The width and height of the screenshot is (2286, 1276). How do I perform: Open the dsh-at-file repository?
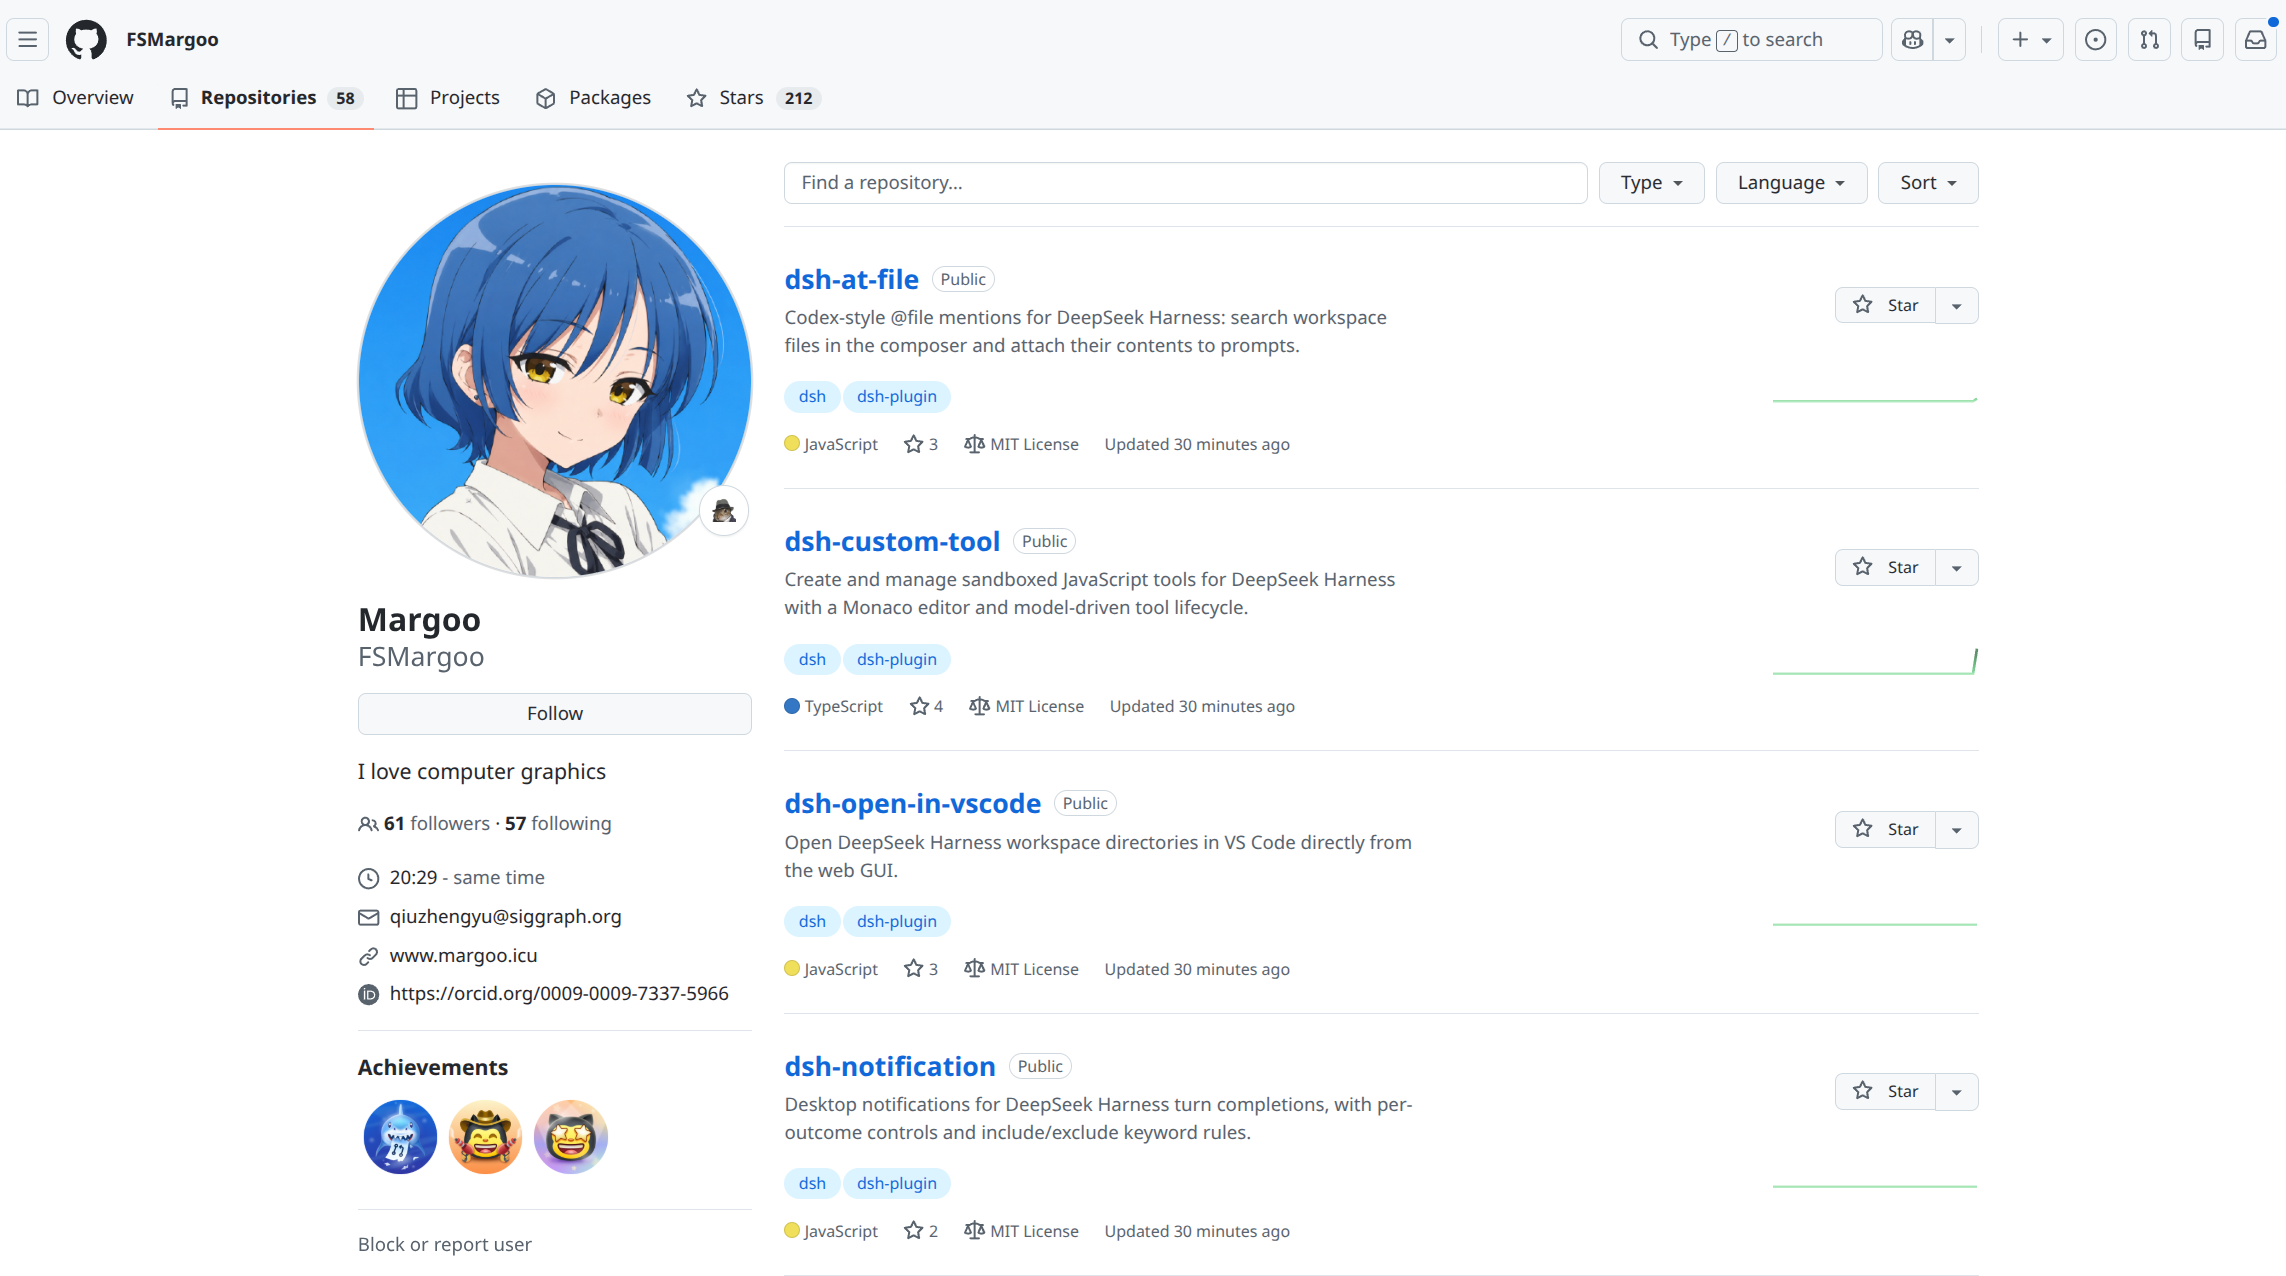[851, 279]
